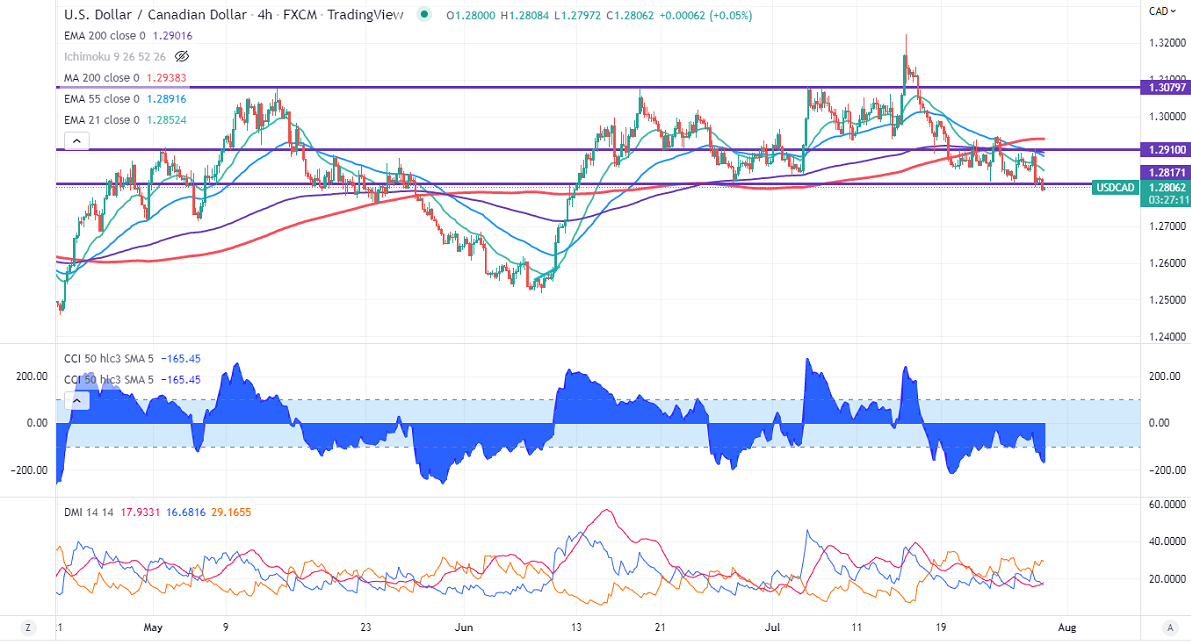Click the Jul label on time axis
Image resolution: width=1191 pixels, height=643 pixels.
[x=772, y=628]
